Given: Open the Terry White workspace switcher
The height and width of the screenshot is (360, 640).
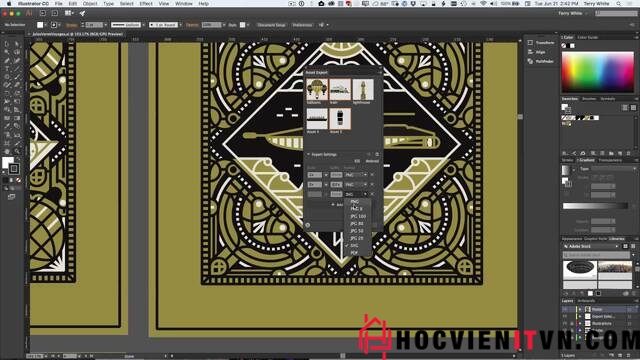Looking at the screenshot, I should (573, 13).
